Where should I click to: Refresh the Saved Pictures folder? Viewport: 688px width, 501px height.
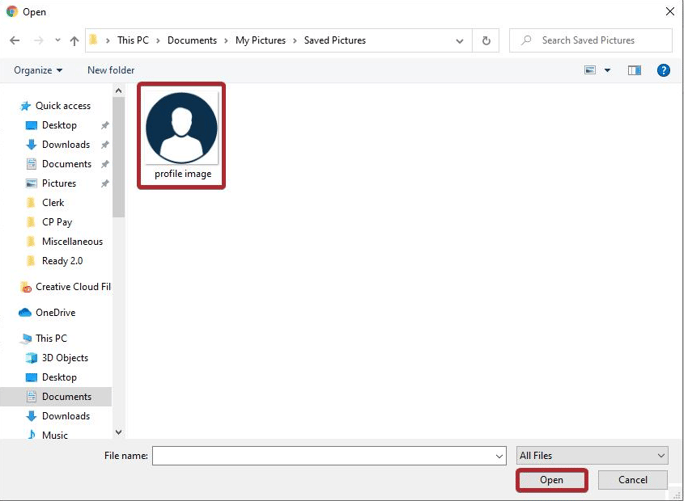(x=486, y=41)
